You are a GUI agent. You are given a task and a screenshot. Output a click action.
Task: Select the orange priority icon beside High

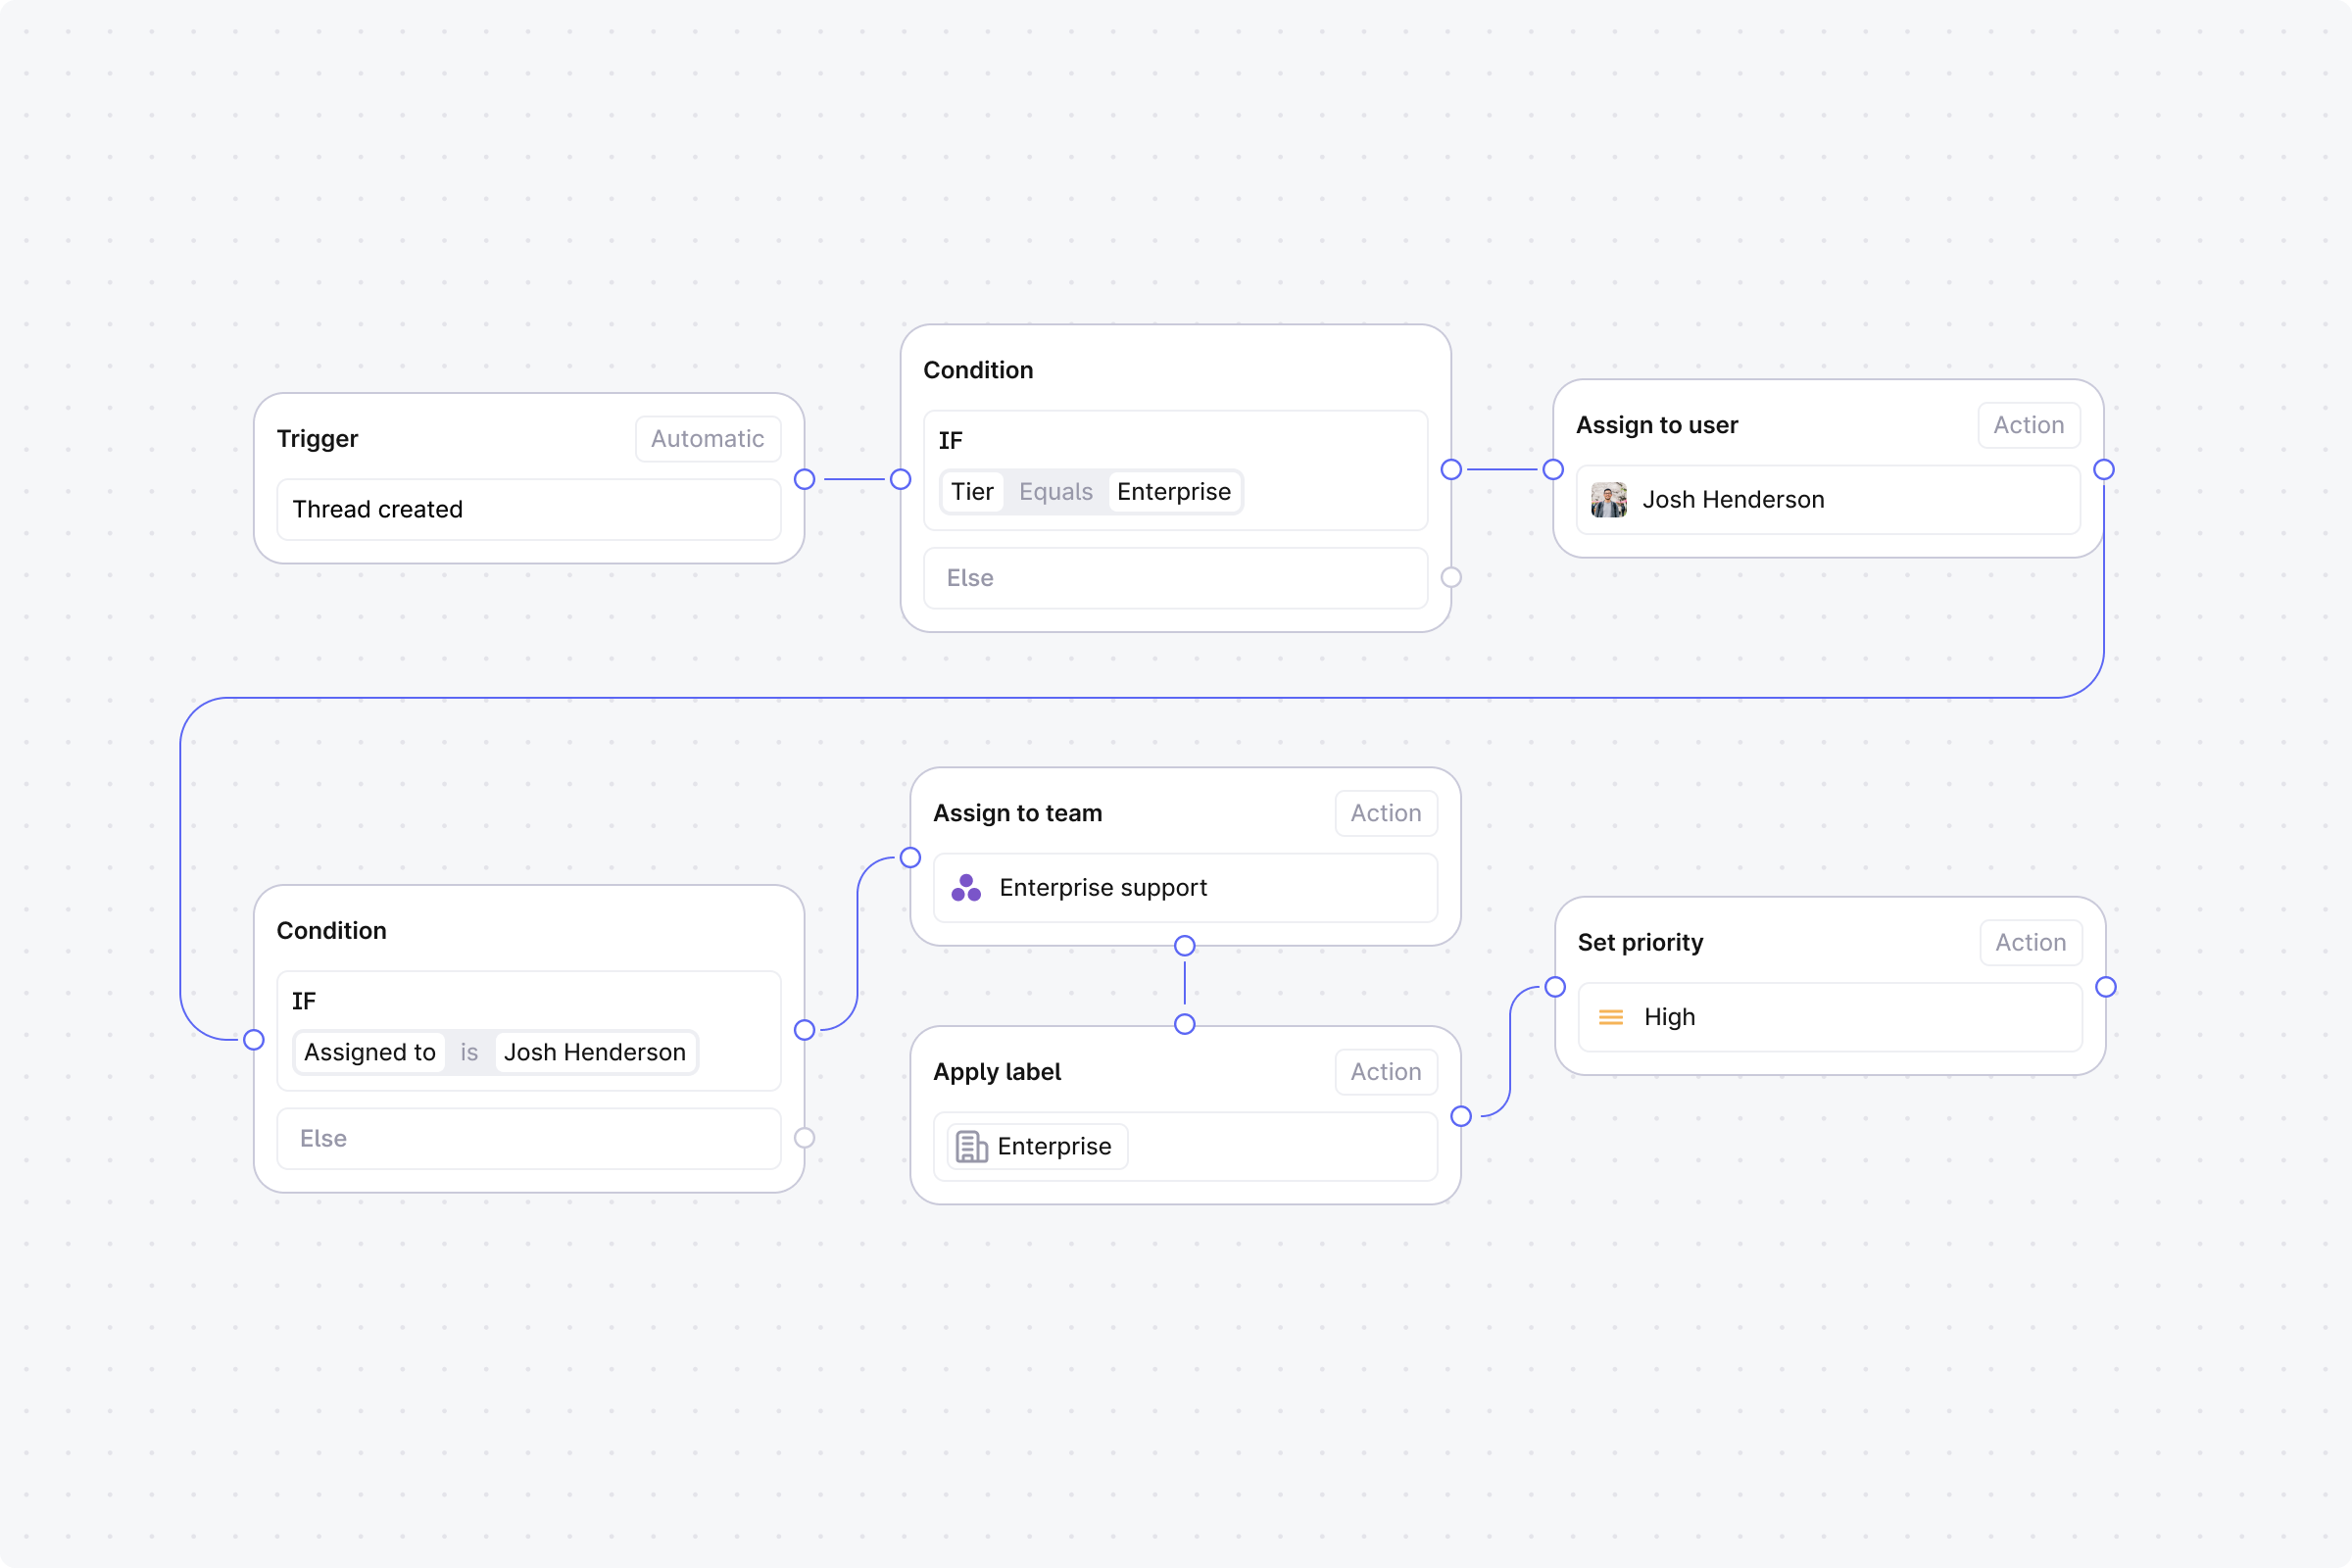coord(1610,1017)
